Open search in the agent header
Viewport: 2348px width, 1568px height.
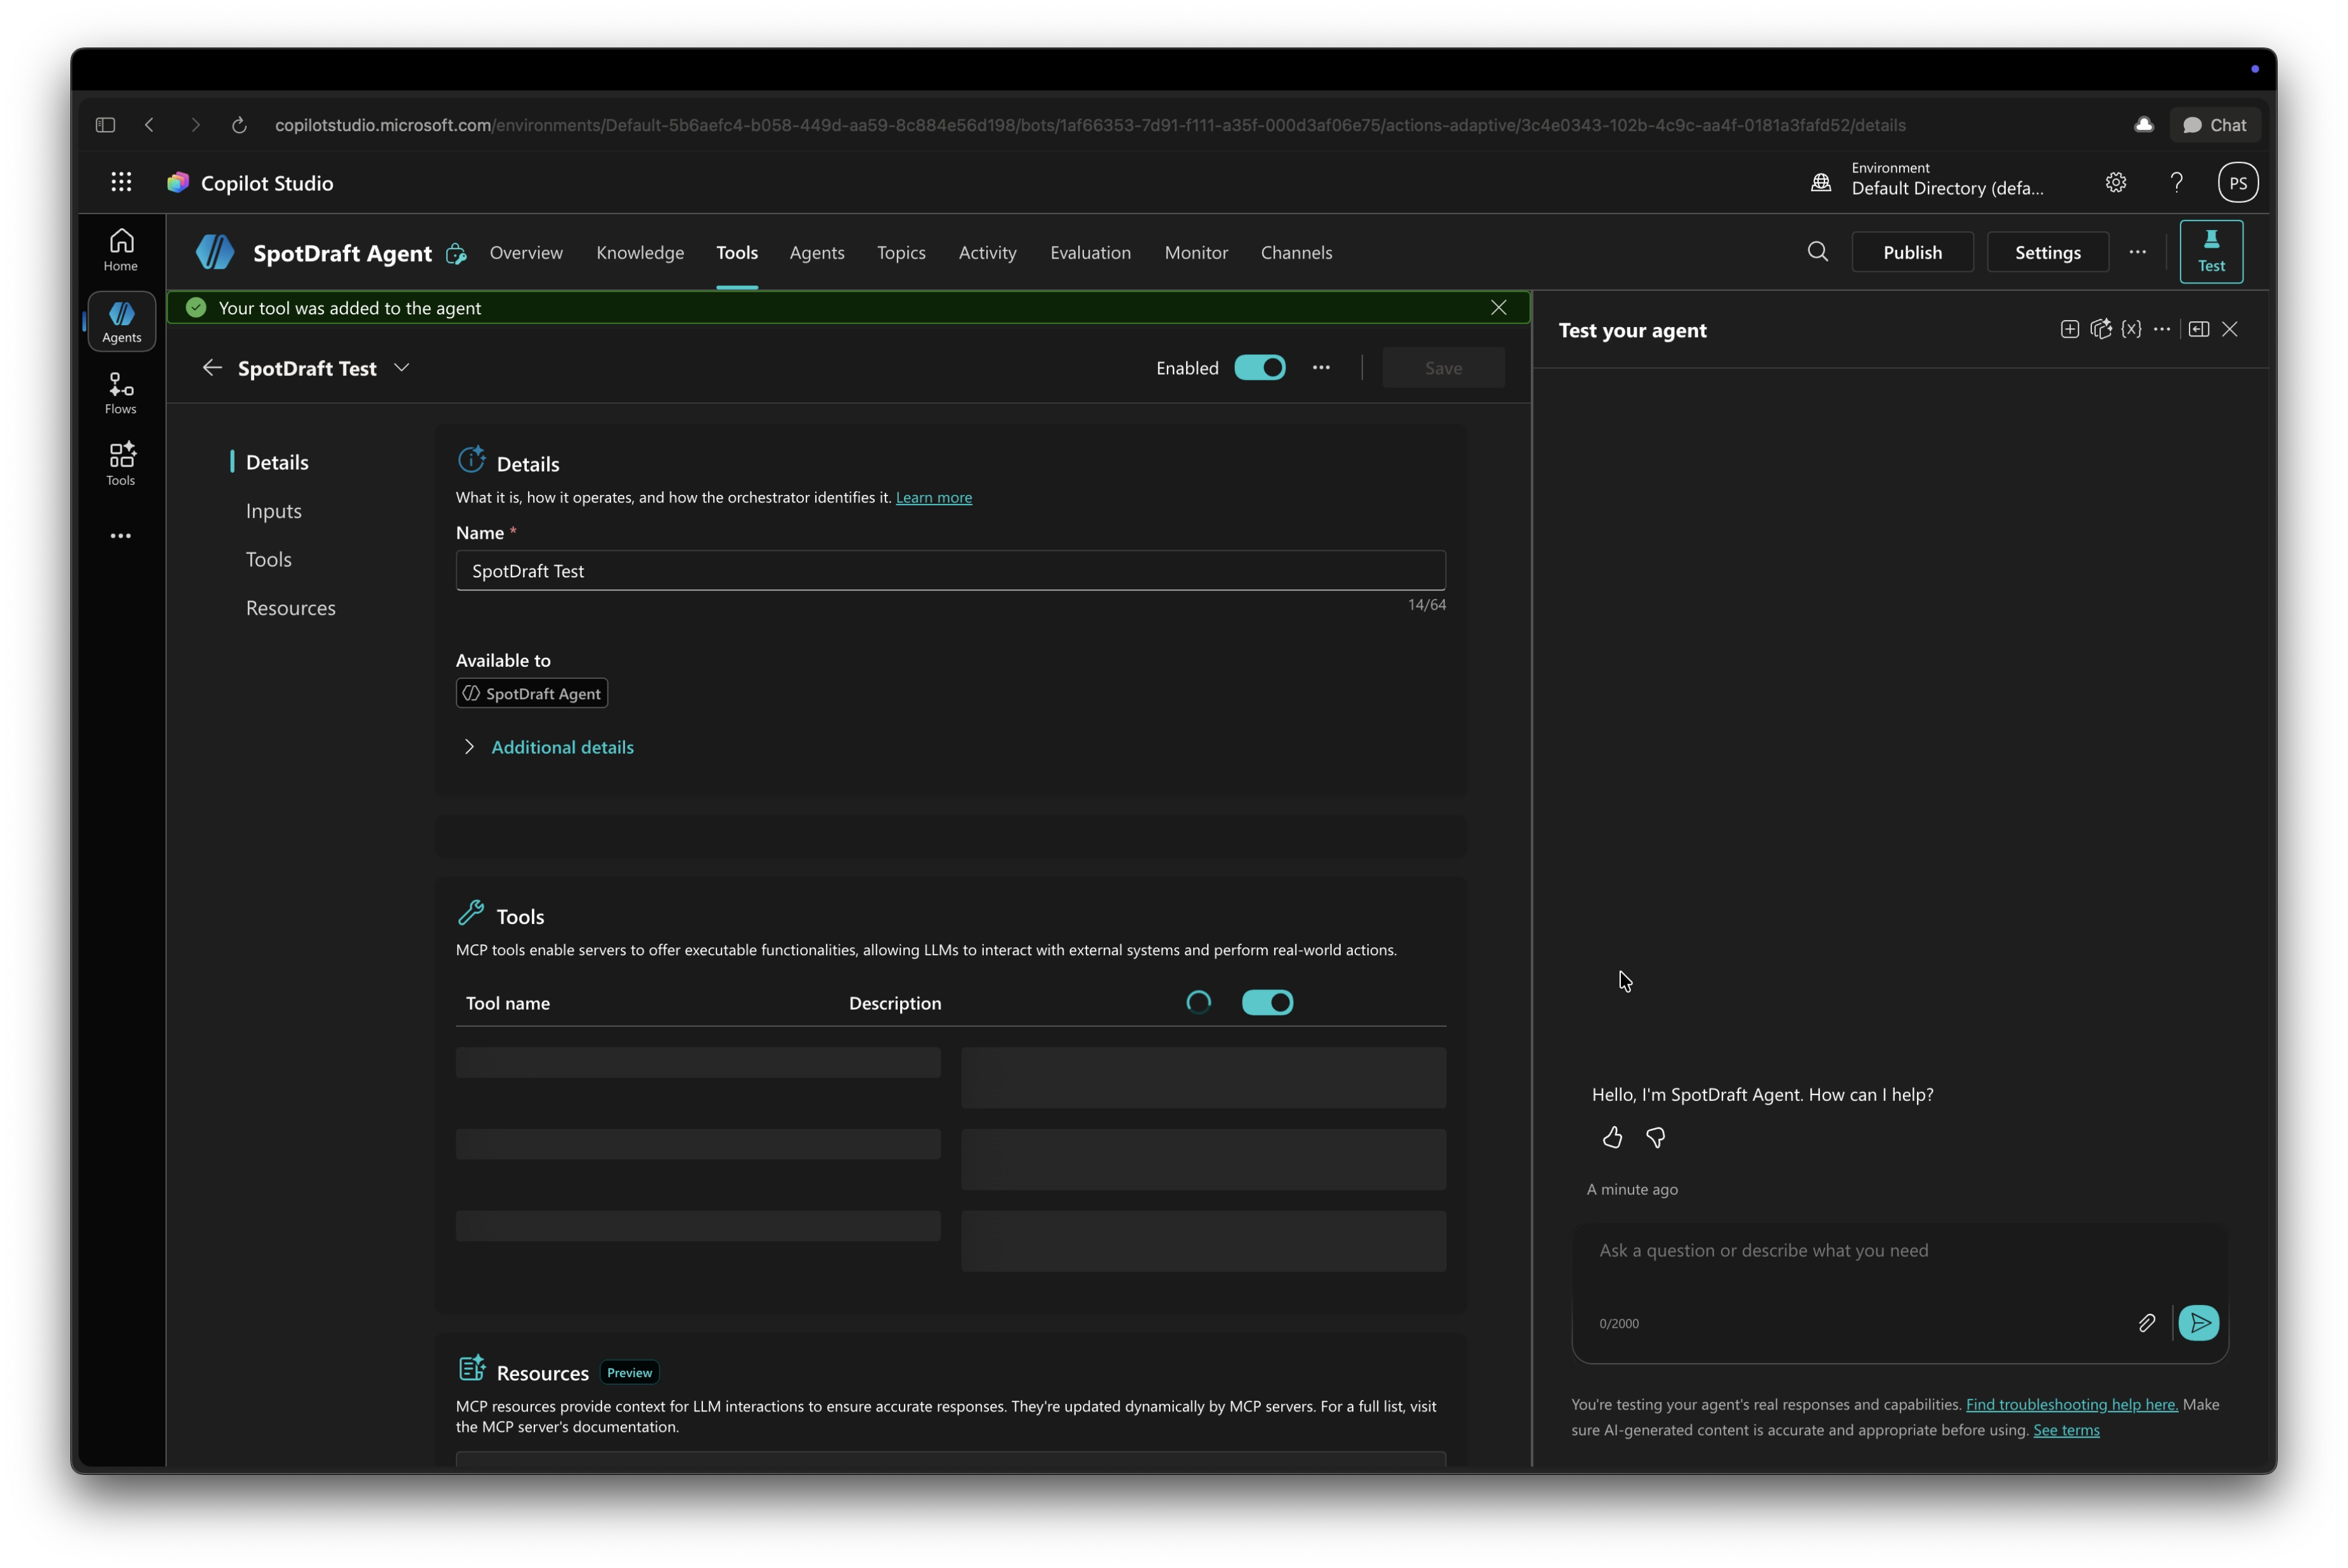(1817, 252)
